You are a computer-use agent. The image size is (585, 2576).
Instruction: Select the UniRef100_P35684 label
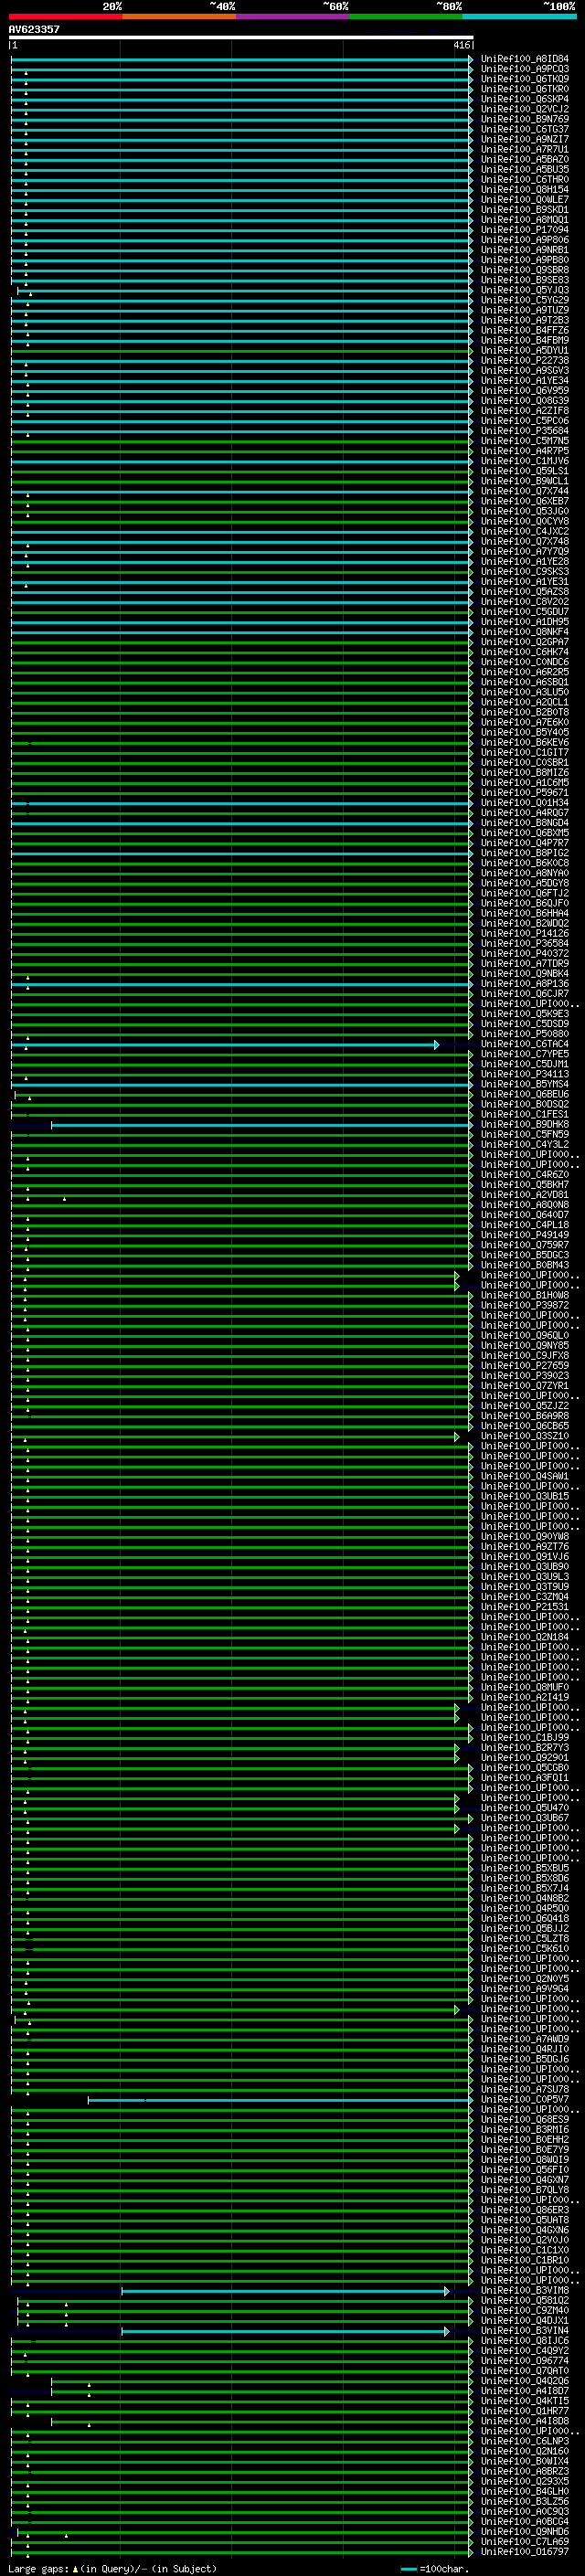pyautogui.click(x=525, y=431)
